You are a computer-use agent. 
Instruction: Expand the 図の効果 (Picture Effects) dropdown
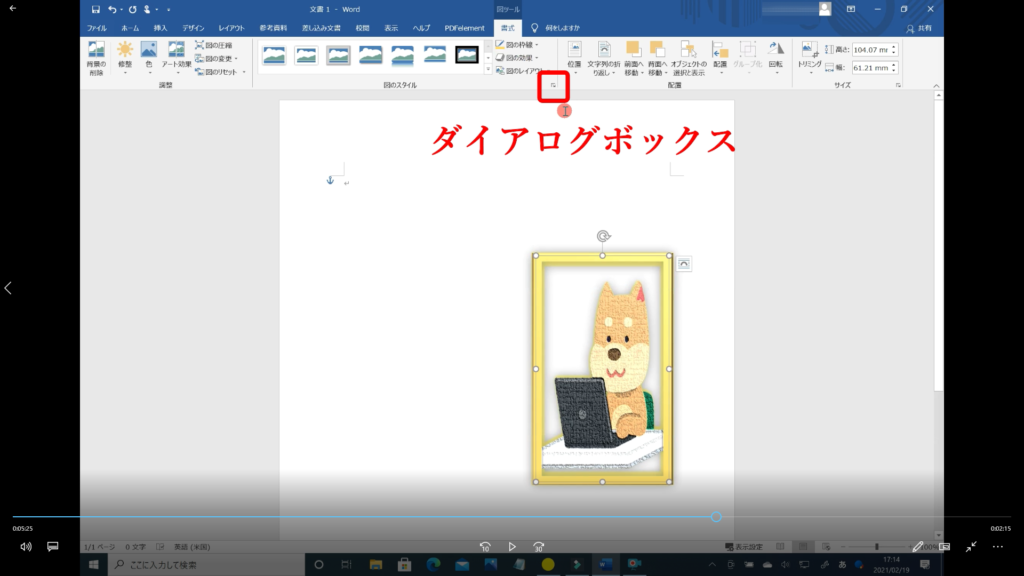517,58
